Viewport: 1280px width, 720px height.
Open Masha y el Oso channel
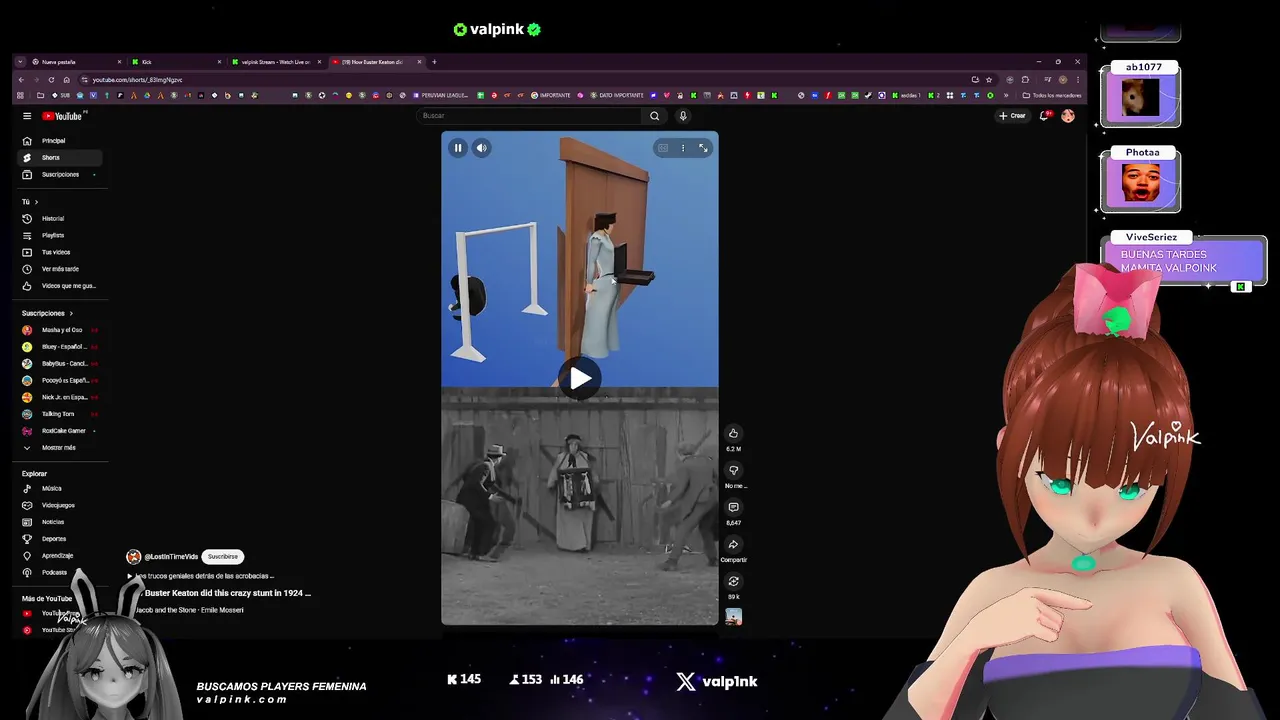click(x=60, y=330)
